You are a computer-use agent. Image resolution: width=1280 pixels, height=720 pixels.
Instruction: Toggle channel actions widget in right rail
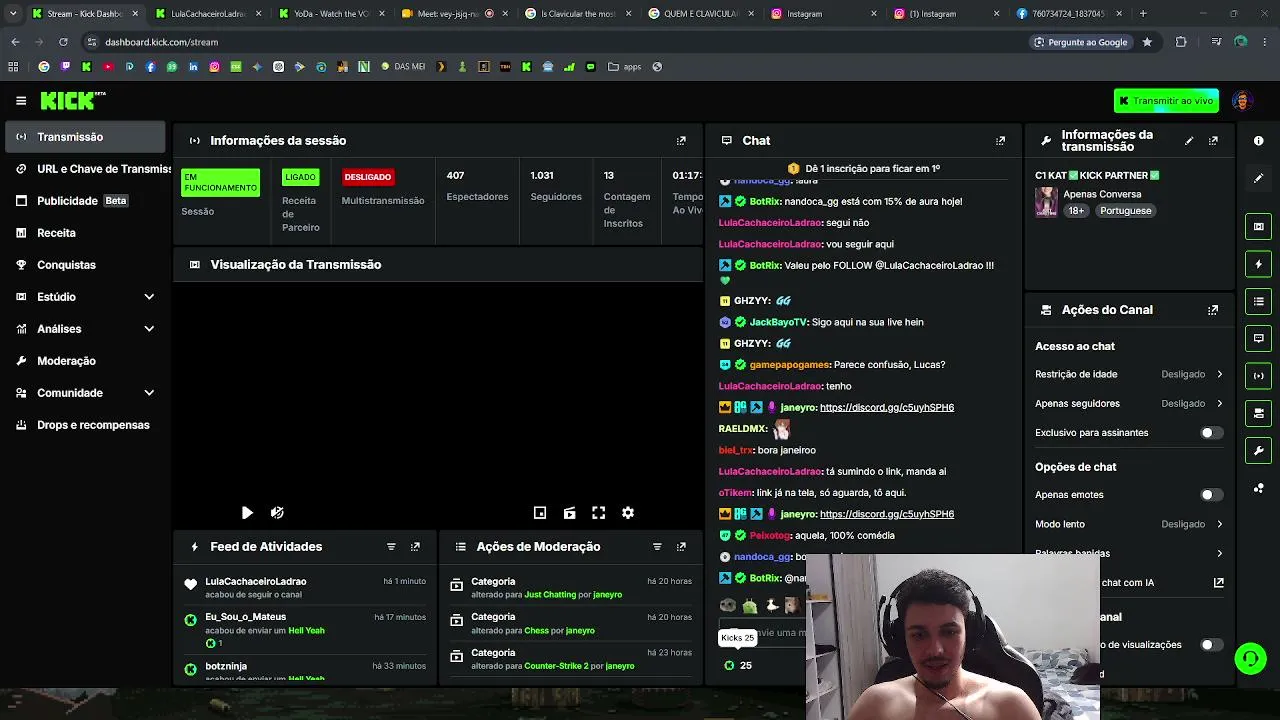tap(1258, 413)
